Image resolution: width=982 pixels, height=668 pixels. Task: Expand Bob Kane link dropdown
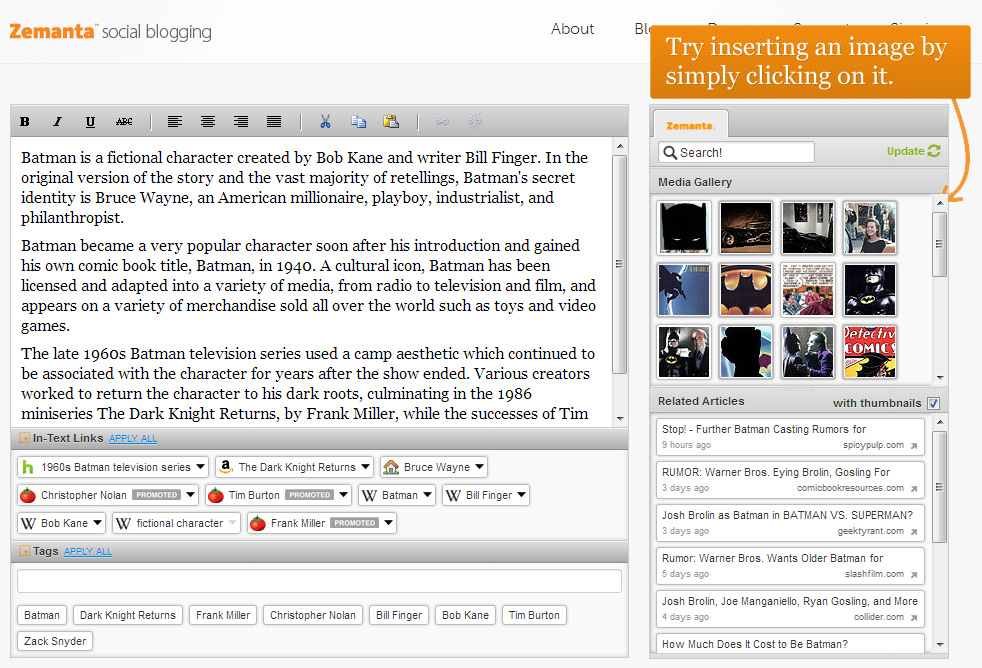[x=98, y=522]
